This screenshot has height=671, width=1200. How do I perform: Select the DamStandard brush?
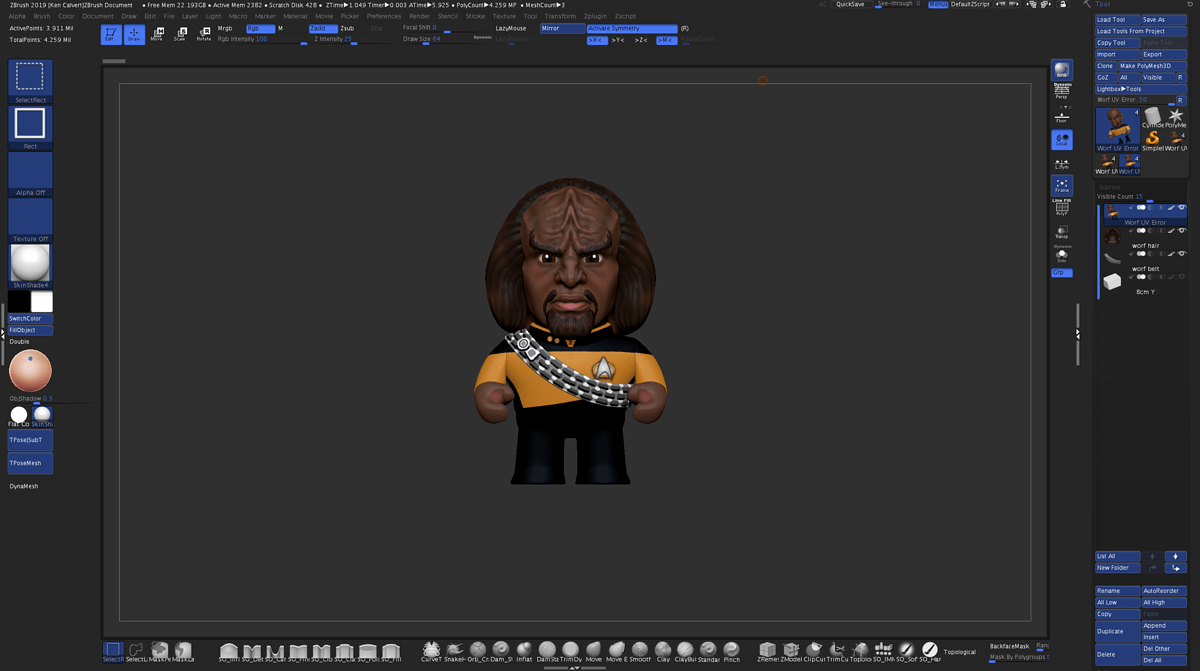(547, 652)
